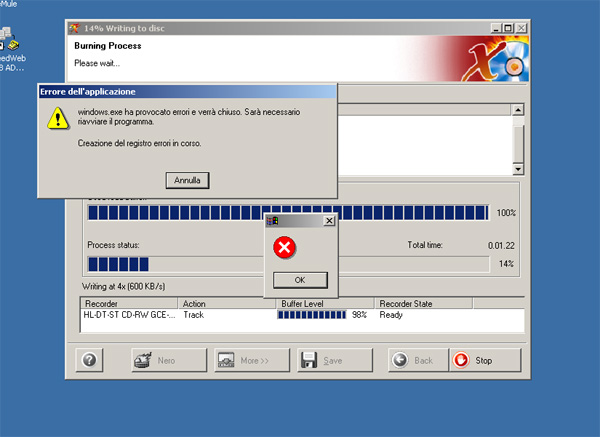Click the Errore dell'applicazione title bar

click(x=187, y=91)
